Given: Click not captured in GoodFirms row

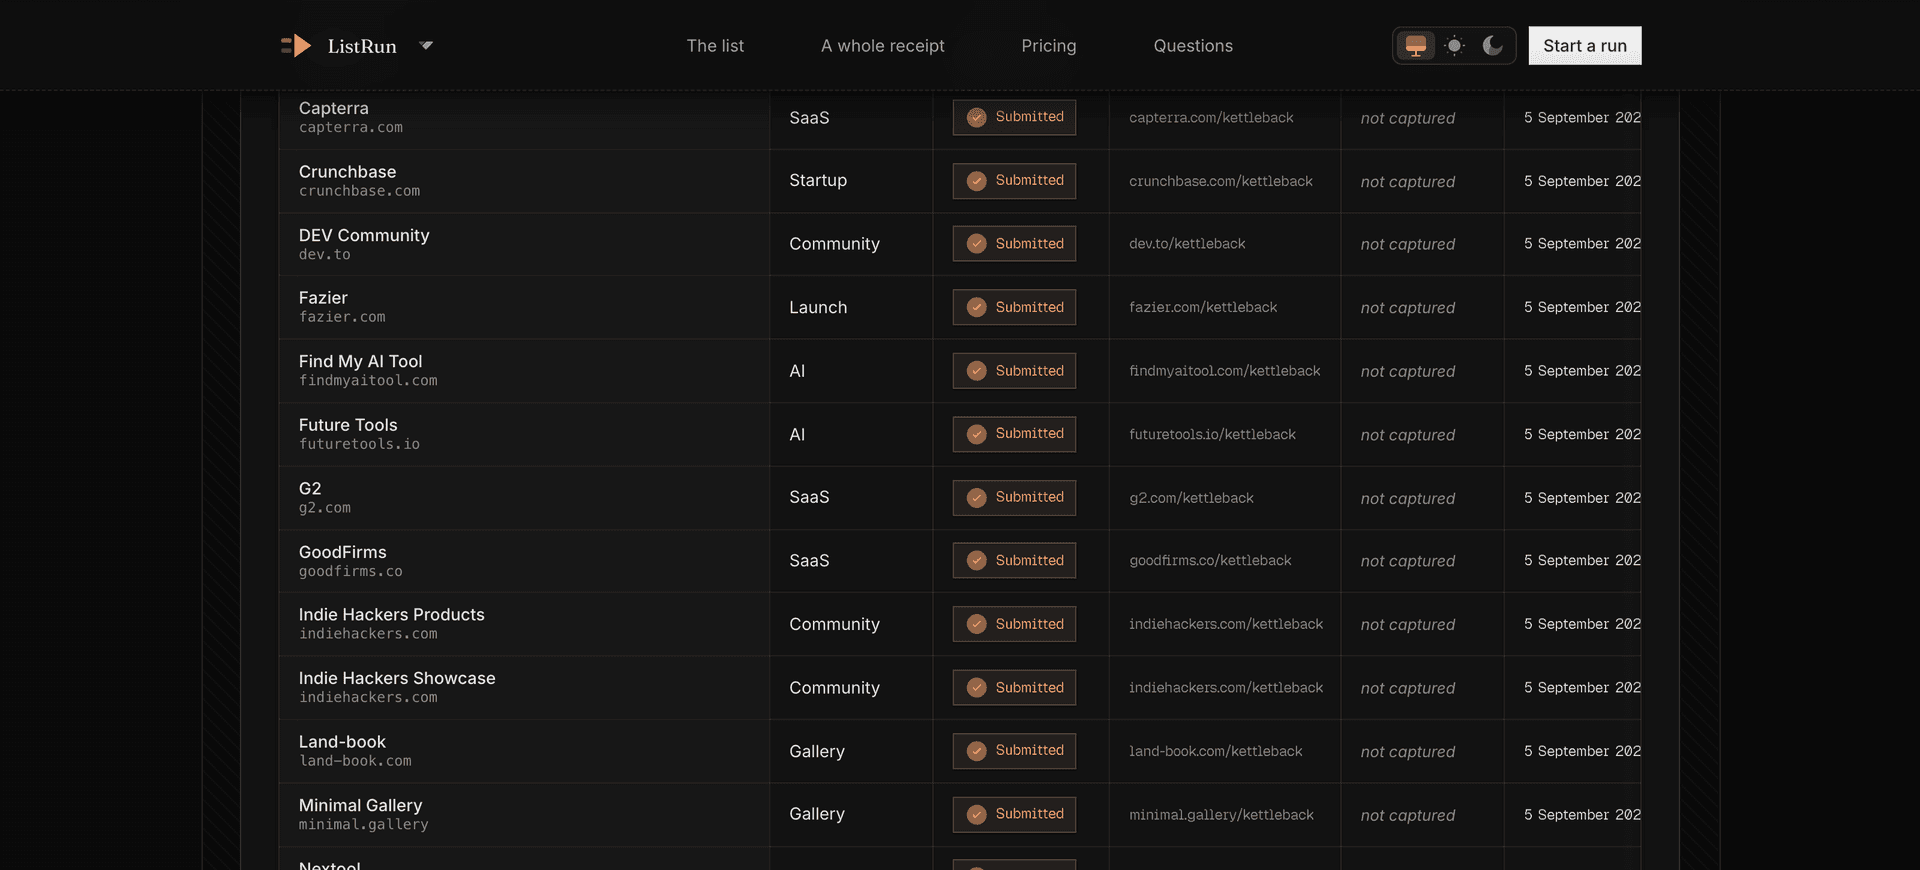Looking at the screenshot, I should pyautogui.click(x=1408, y=561).
